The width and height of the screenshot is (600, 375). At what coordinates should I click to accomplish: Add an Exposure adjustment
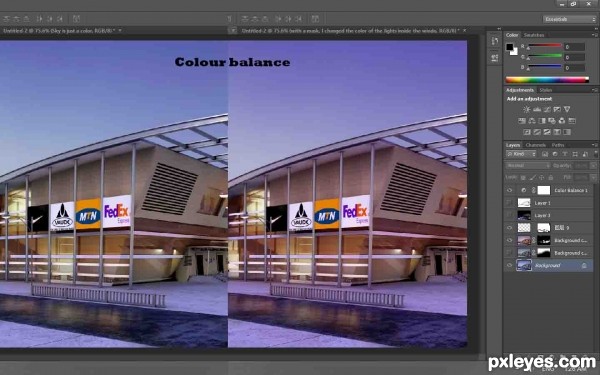coord(557,109)
